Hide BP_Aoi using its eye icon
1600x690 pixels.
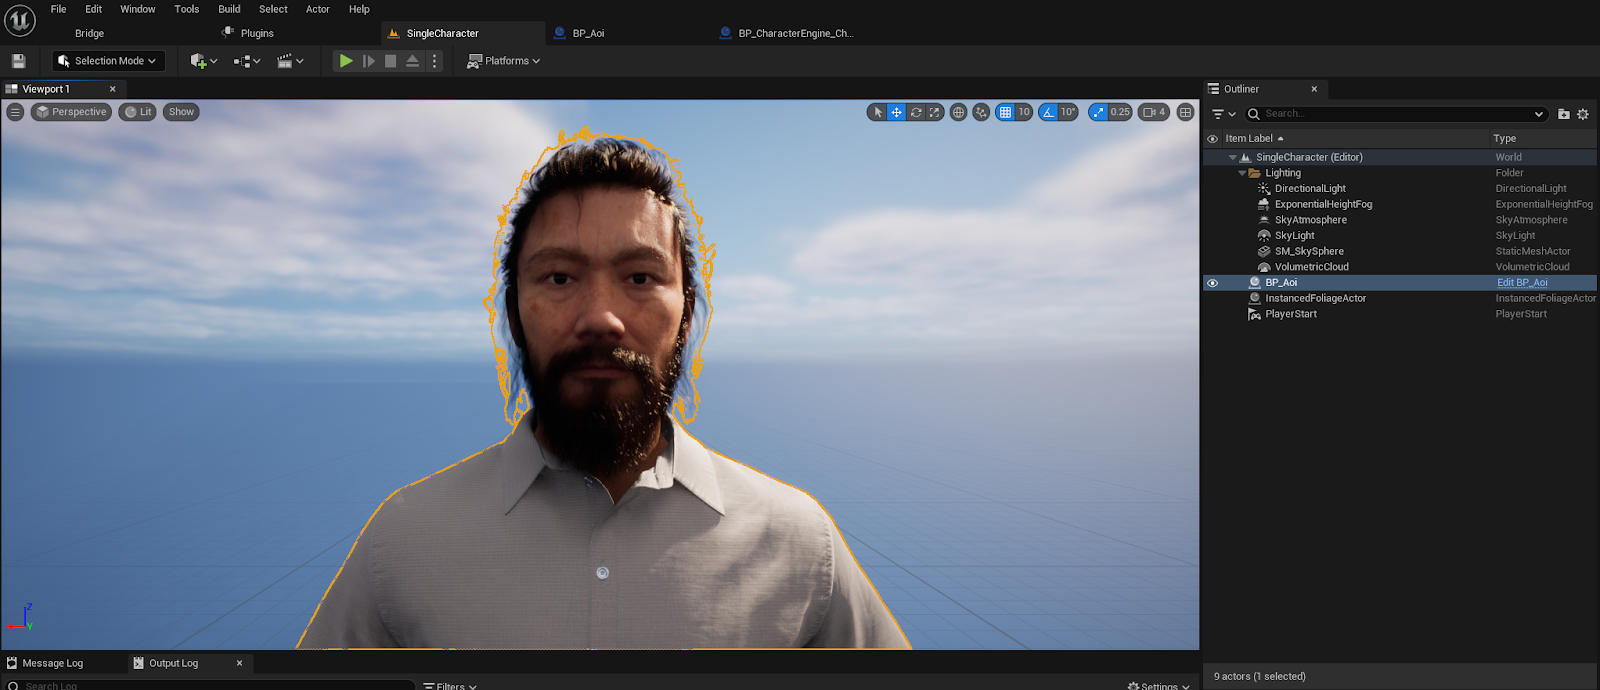(1213, 283)
